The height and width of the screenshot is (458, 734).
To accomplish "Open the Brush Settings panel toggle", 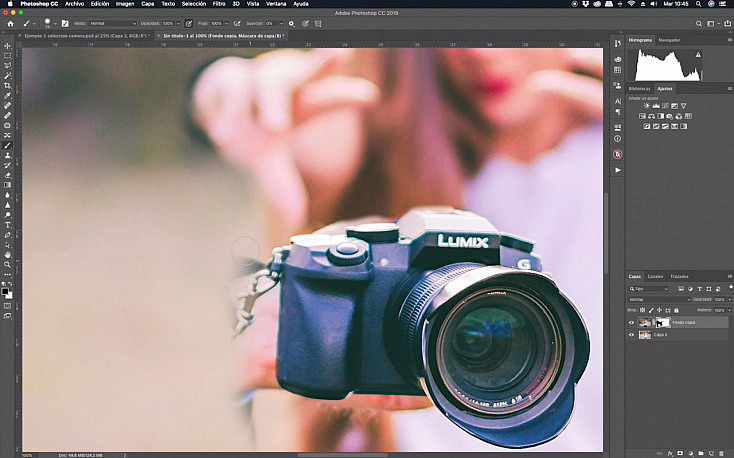I will [x=65, y=23].
